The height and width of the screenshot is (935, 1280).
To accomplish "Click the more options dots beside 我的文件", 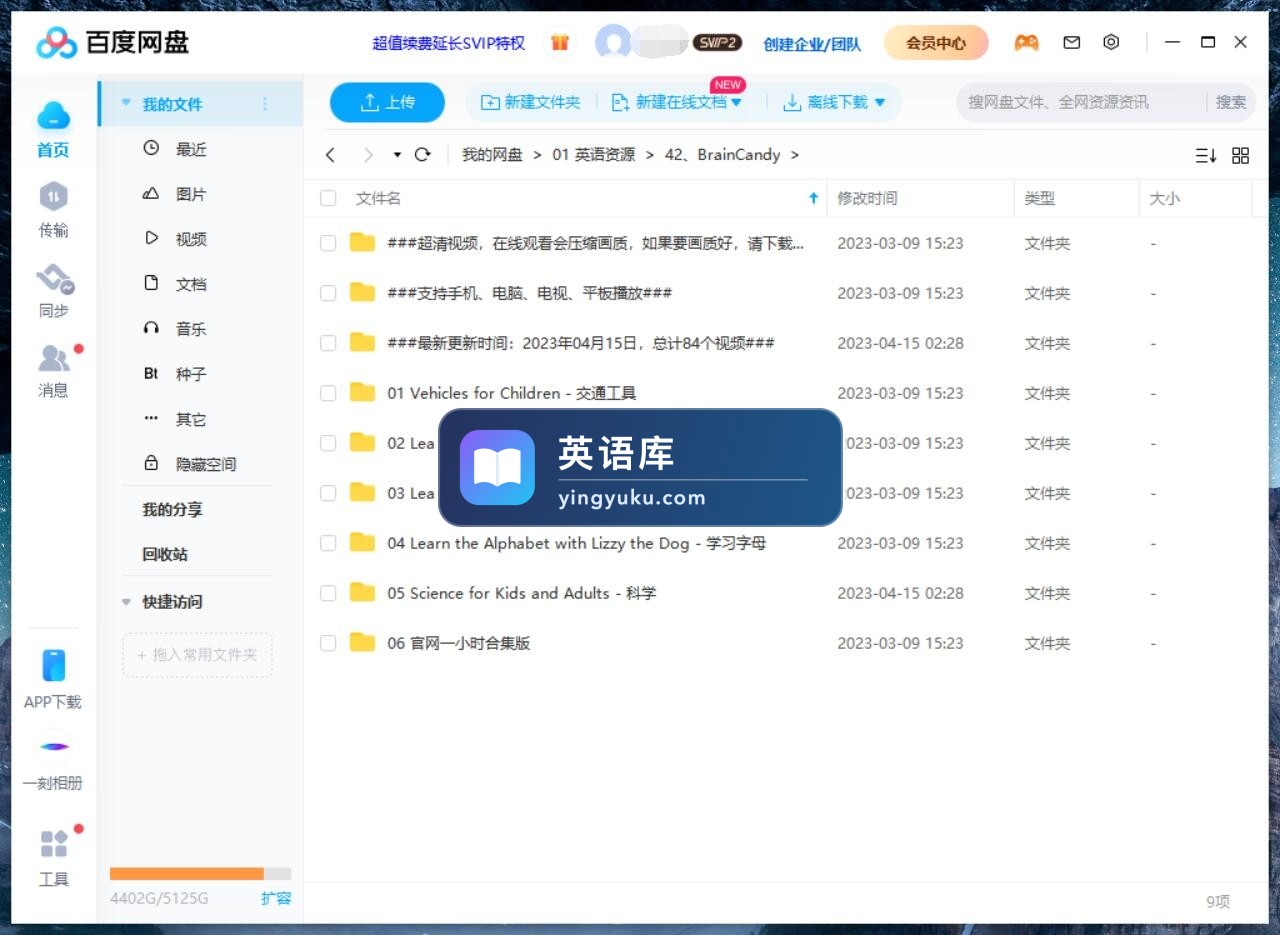I will tap(265, 104).
